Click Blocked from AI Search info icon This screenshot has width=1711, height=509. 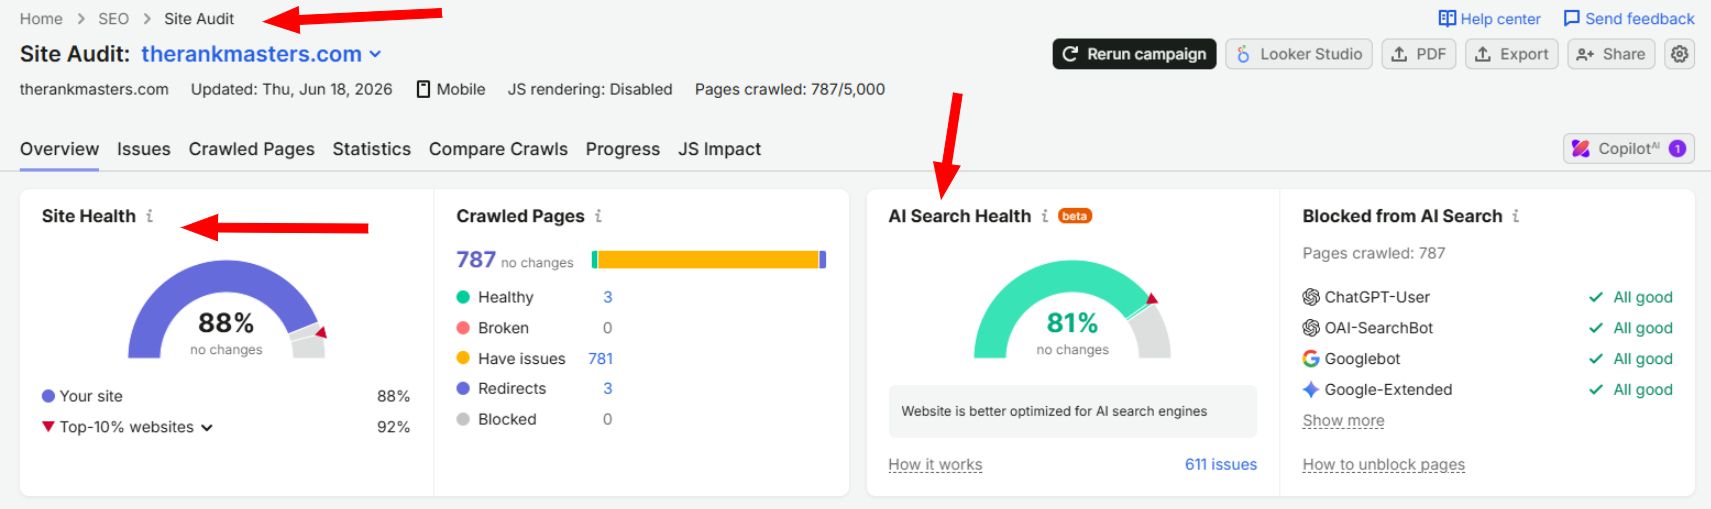pos(1515,216)
